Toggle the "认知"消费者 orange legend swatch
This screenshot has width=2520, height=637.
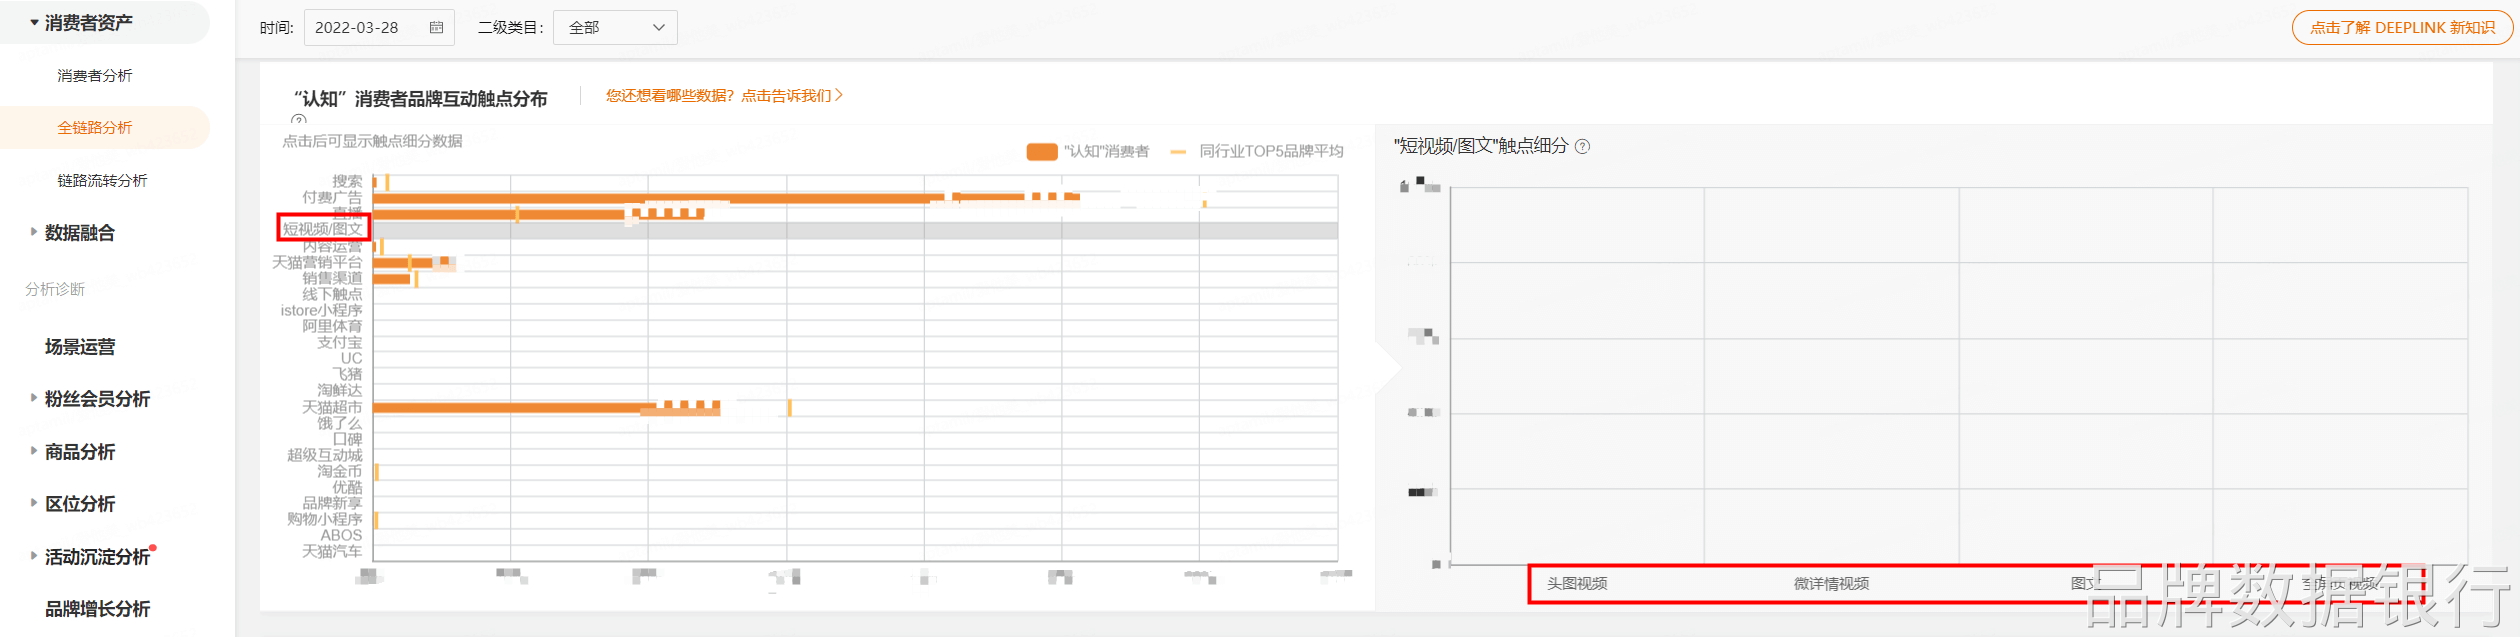tap(1042, 151)
